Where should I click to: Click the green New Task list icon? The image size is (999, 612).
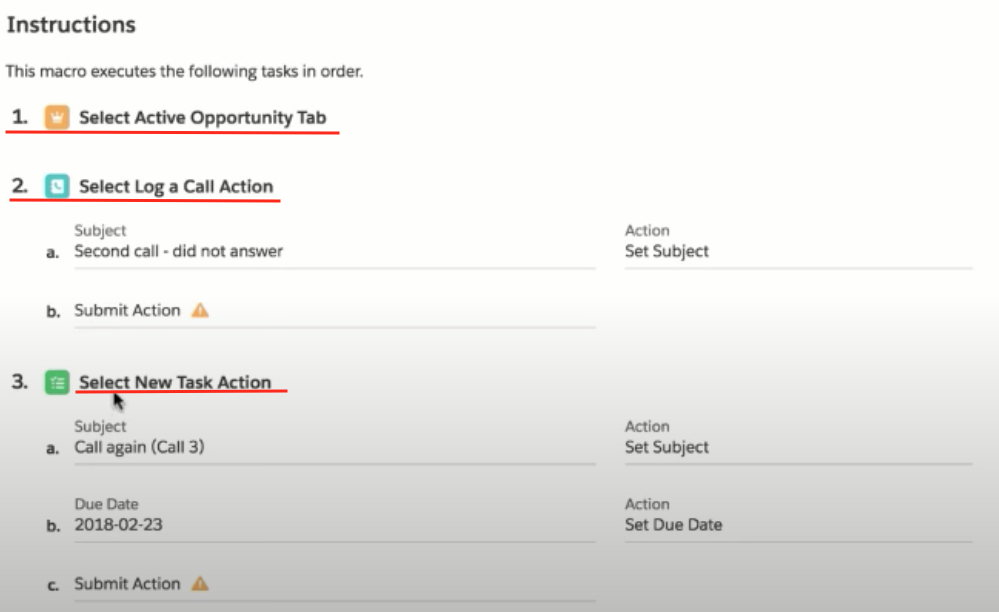coord(57,382)
